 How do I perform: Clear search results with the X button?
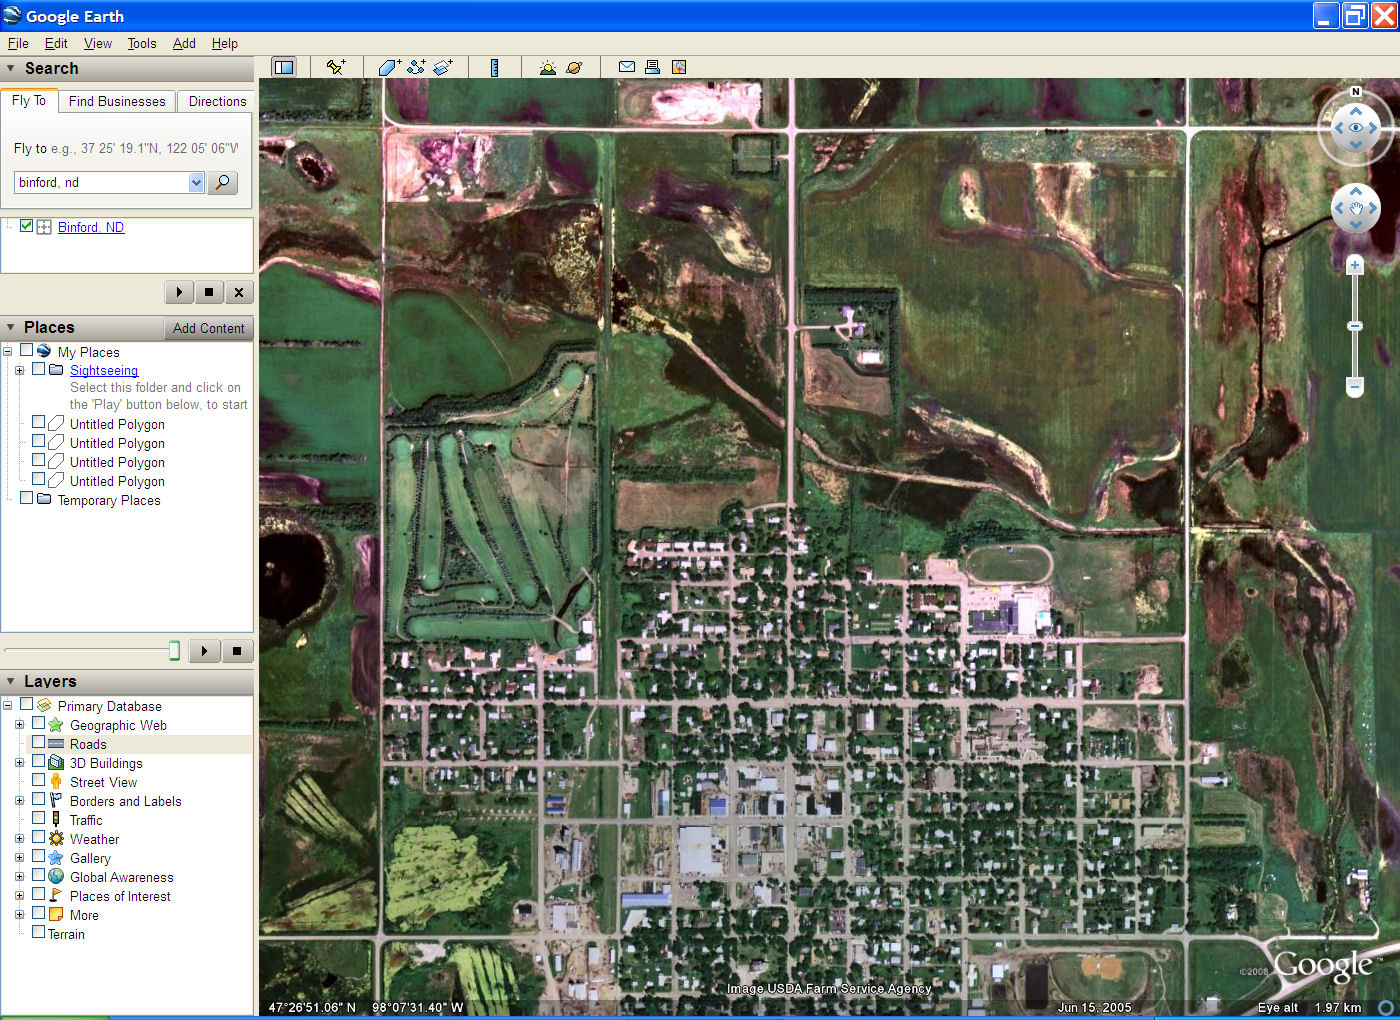pos(239,292)
